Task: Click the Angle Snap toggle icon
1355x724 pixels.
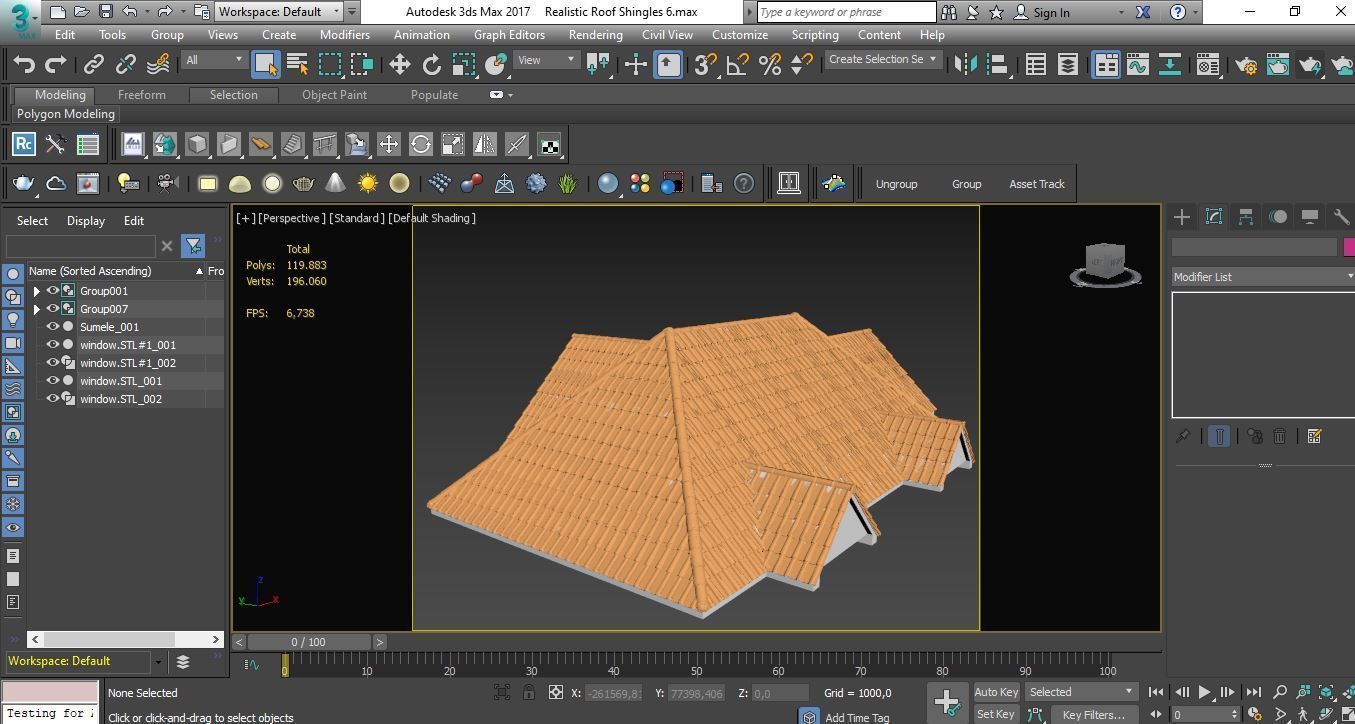Action: coord(737,64)
